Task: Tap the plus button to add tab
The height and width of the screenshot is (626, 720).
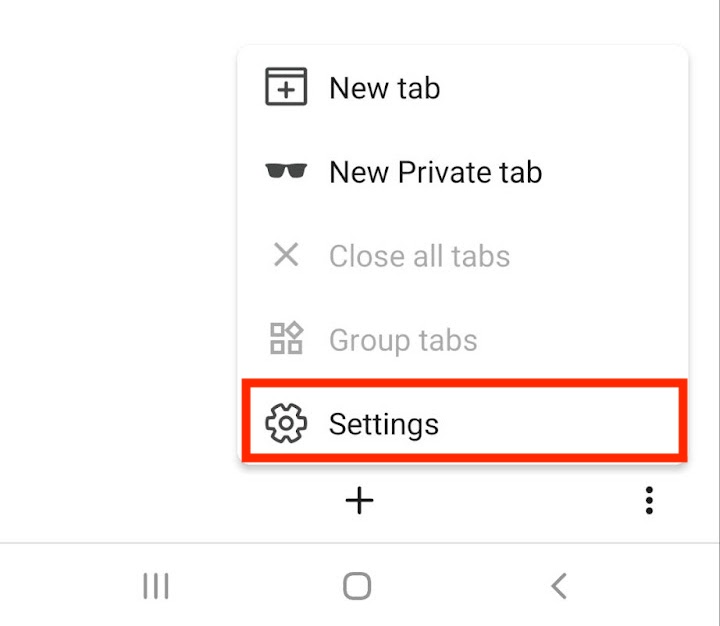Action: 359,500
